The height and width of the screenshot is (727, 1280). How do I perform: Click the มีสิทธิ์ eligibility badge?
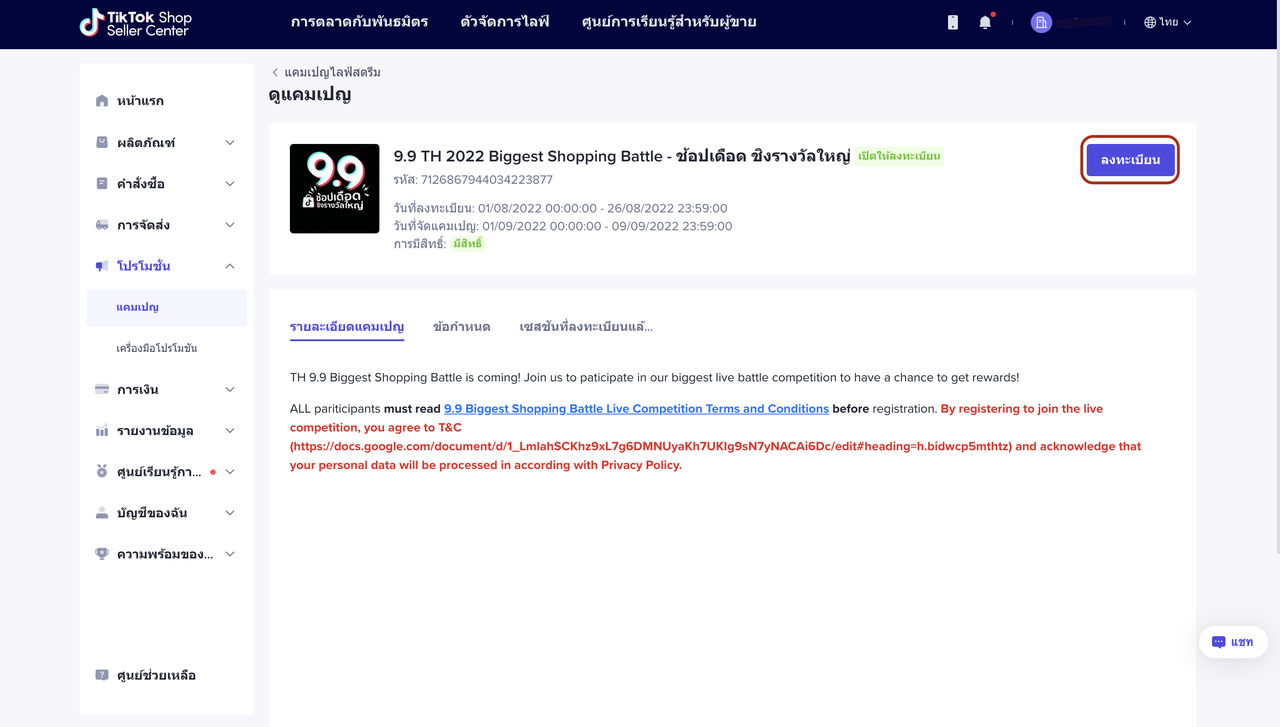(x=467, y=244)
